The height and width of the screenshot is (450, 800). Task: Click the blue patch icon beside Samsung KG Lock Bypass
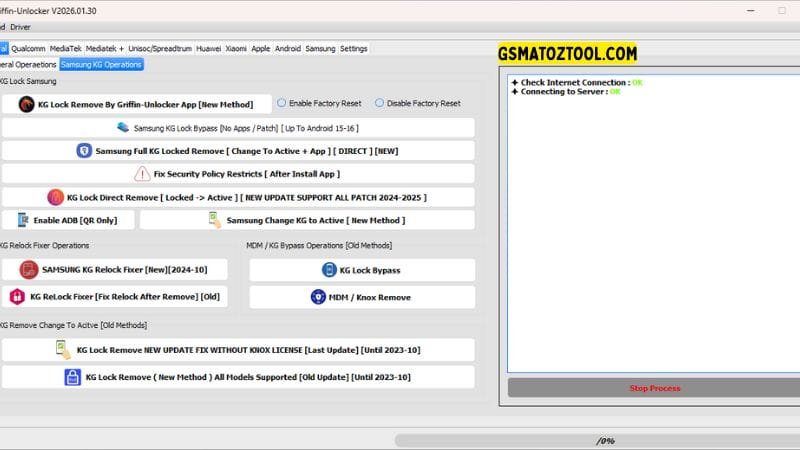123,127
